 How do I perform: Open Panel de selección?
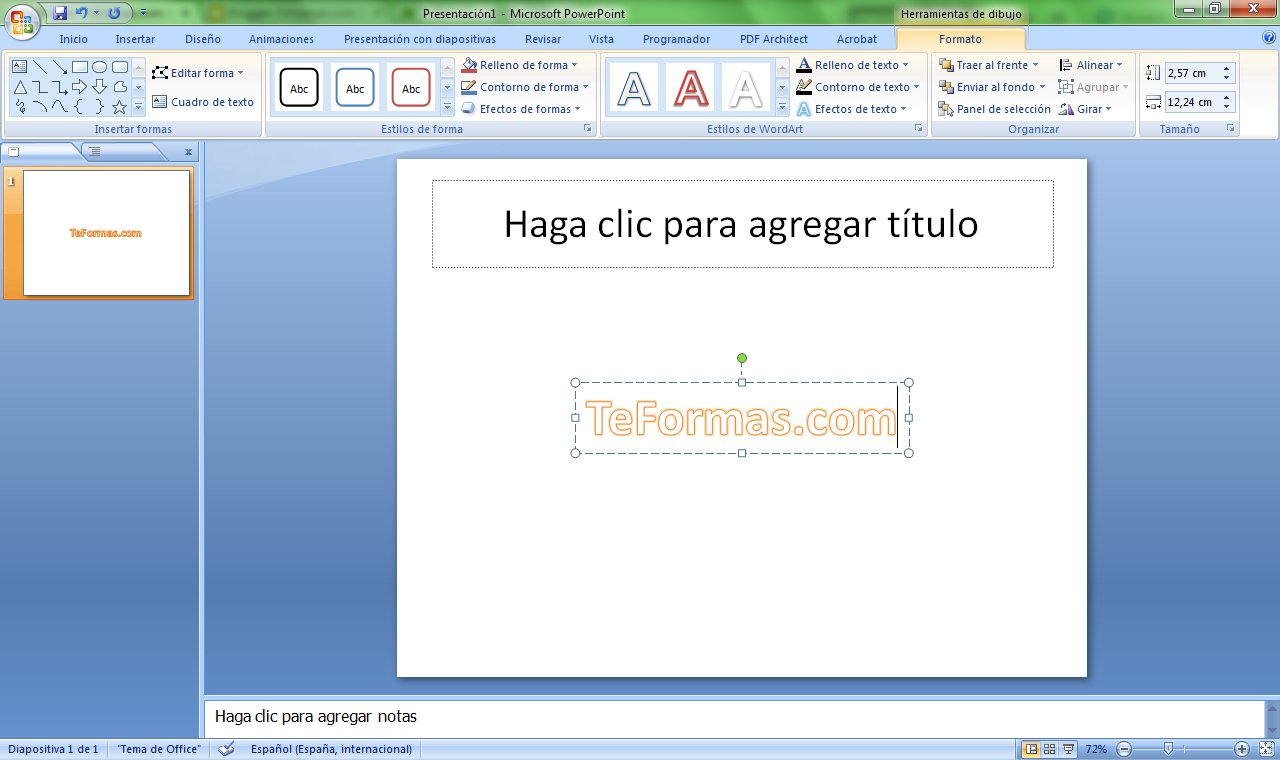[995, 109]
